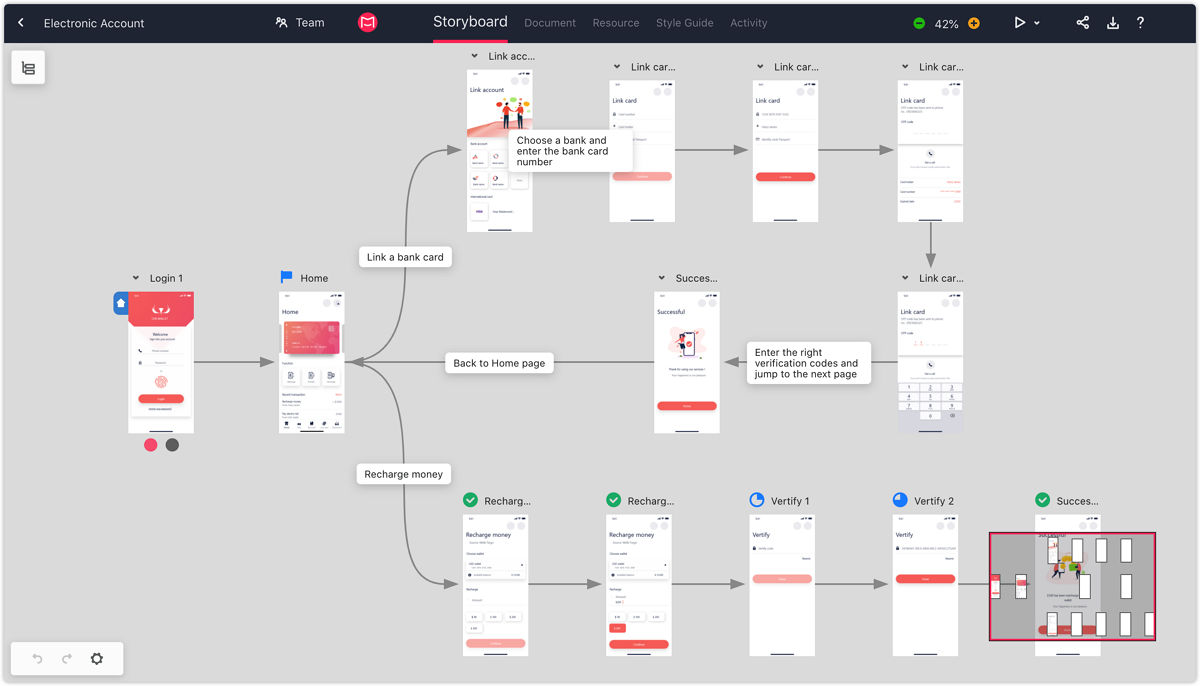Click the 'Link a bank card' flow label

(x=405, y=257)
